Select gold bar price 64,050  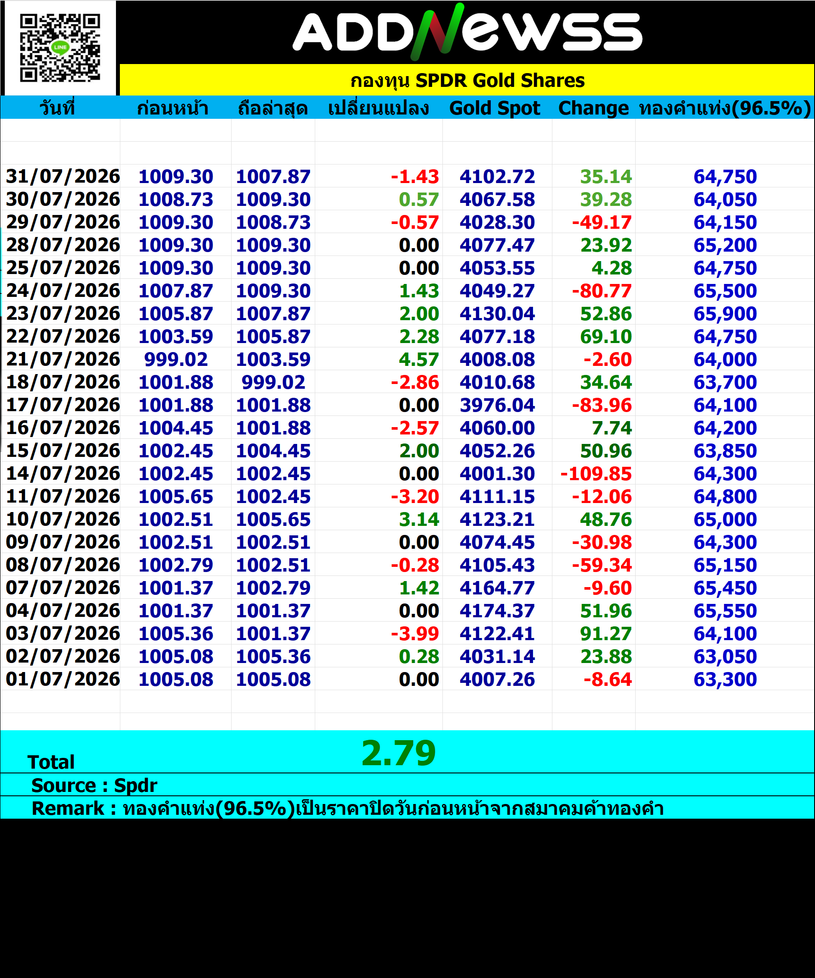[x=725, y=200]
